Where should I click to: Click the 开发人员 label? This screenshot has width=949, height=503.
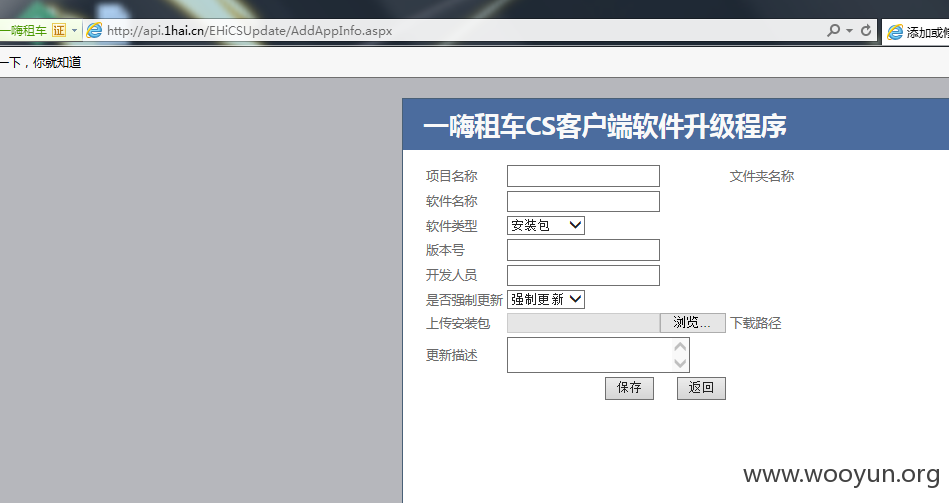pos(452,275)
